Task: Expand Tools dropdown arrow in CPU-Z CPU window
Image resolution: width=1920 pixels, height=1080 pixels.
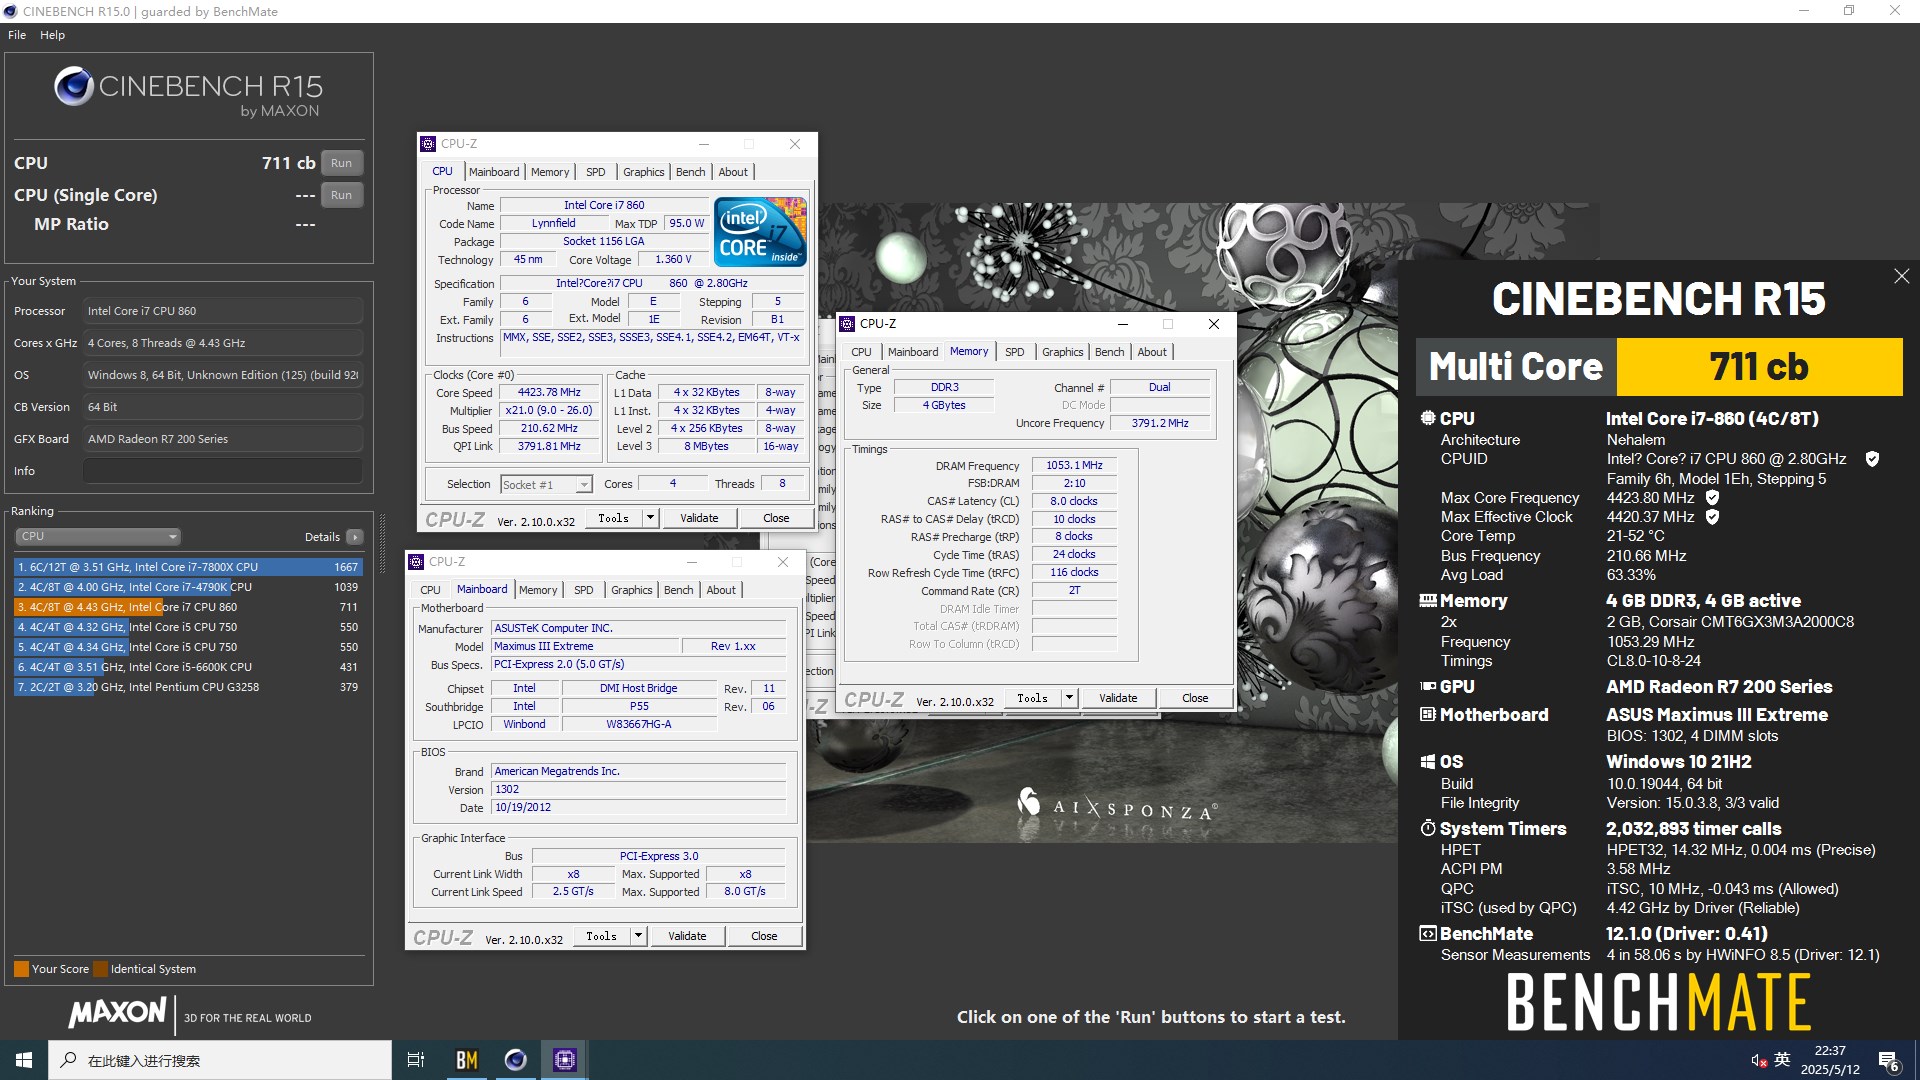Action: [x=650, y=518]
